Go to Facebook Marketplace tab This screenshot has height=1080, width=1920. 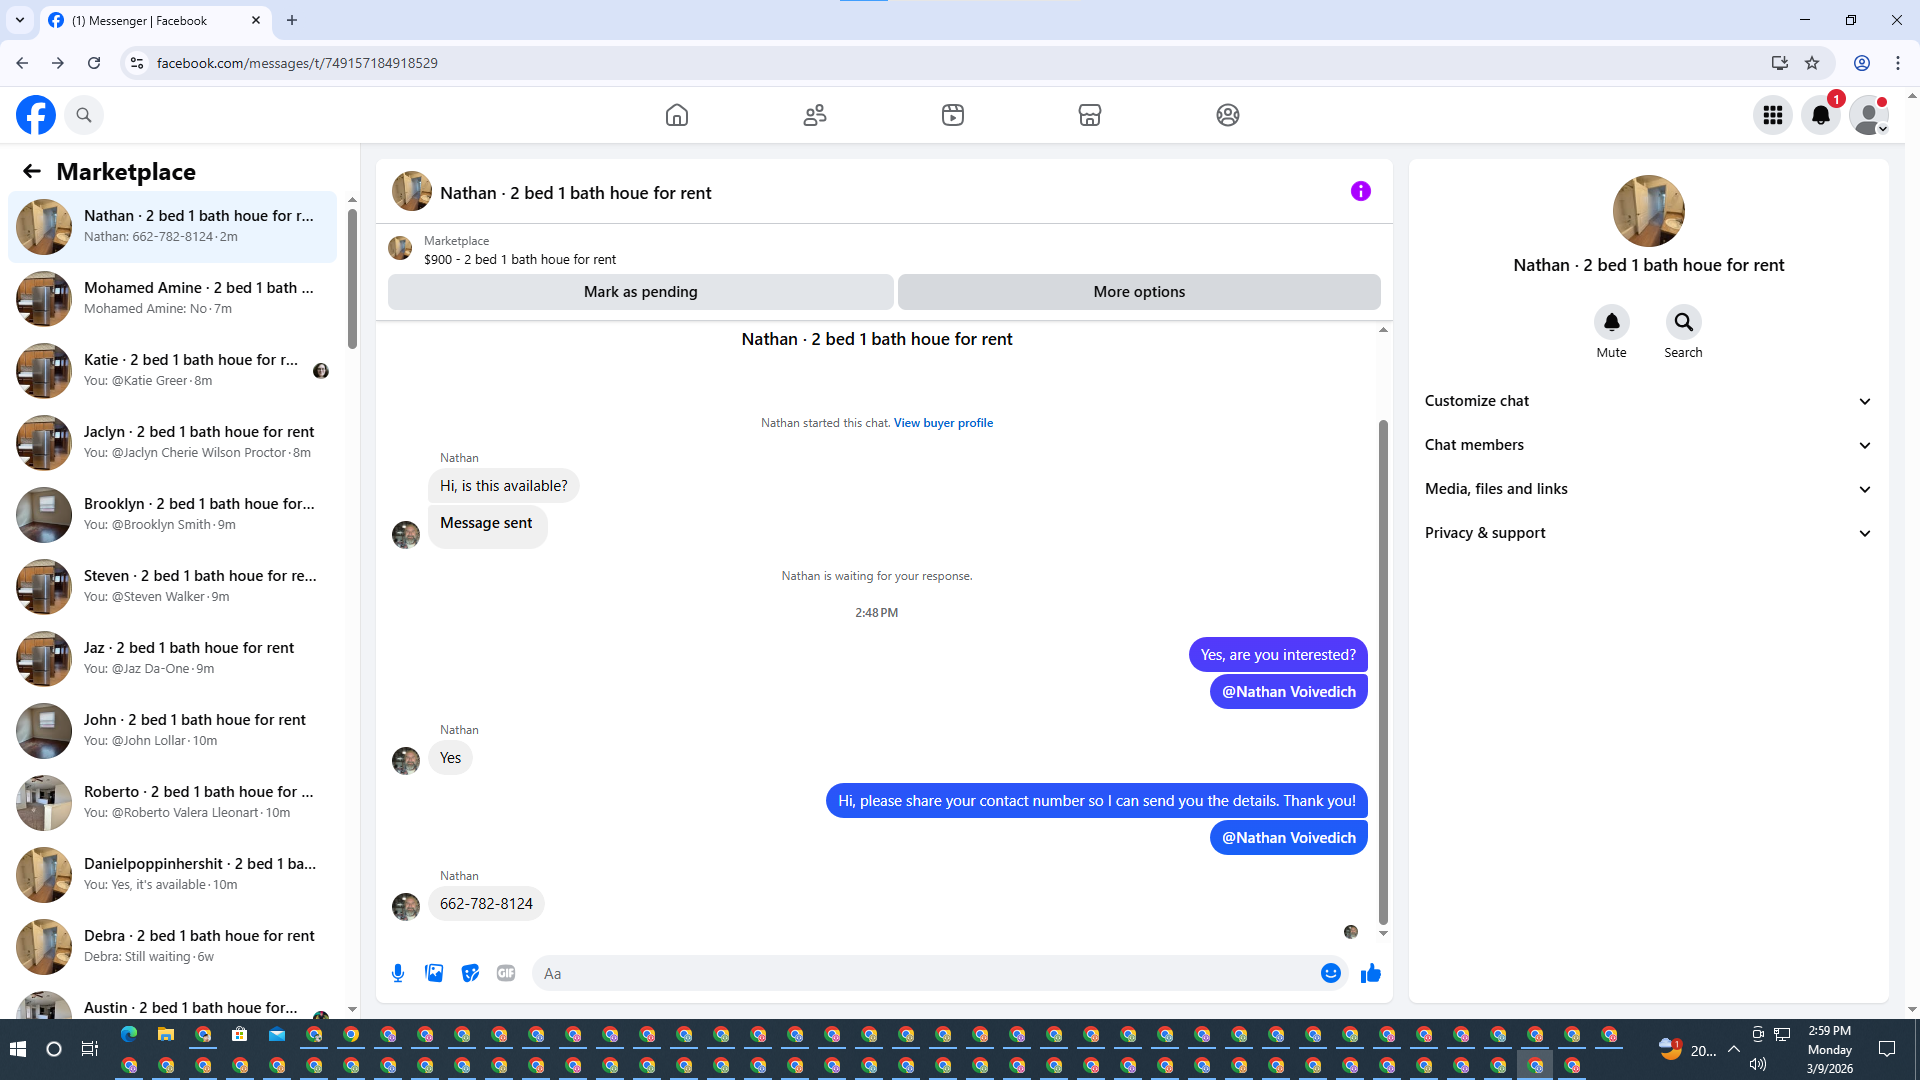(x=1089, y=115)
